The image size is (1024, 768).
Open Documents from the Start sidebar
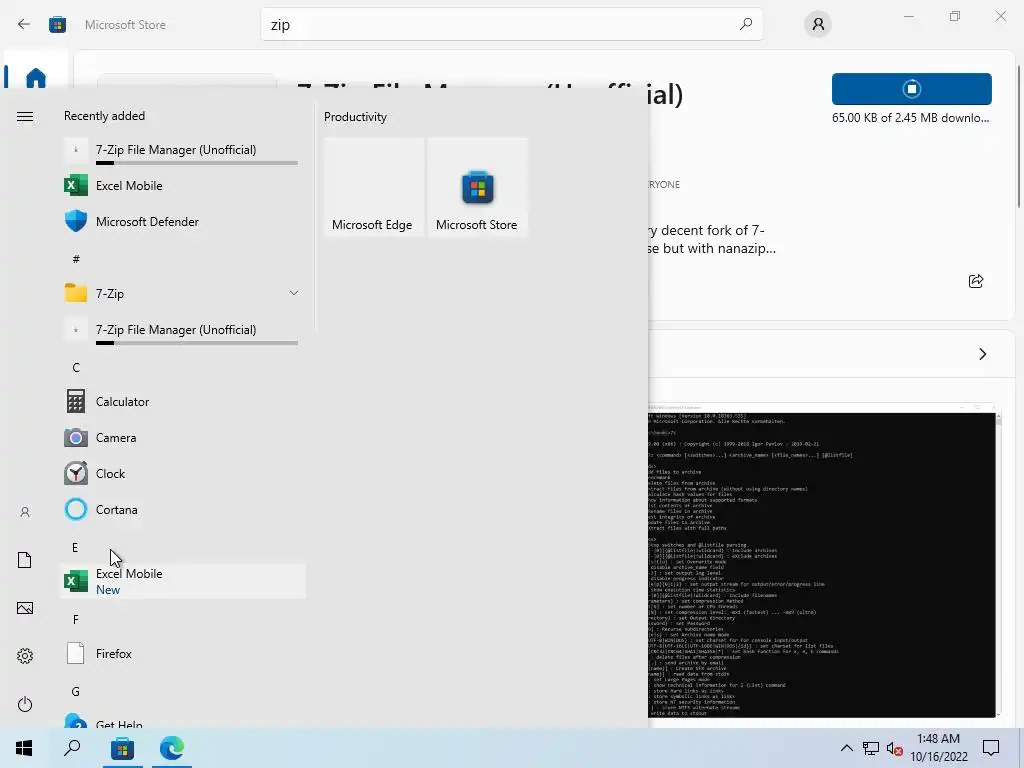click(x=25, y=560)
